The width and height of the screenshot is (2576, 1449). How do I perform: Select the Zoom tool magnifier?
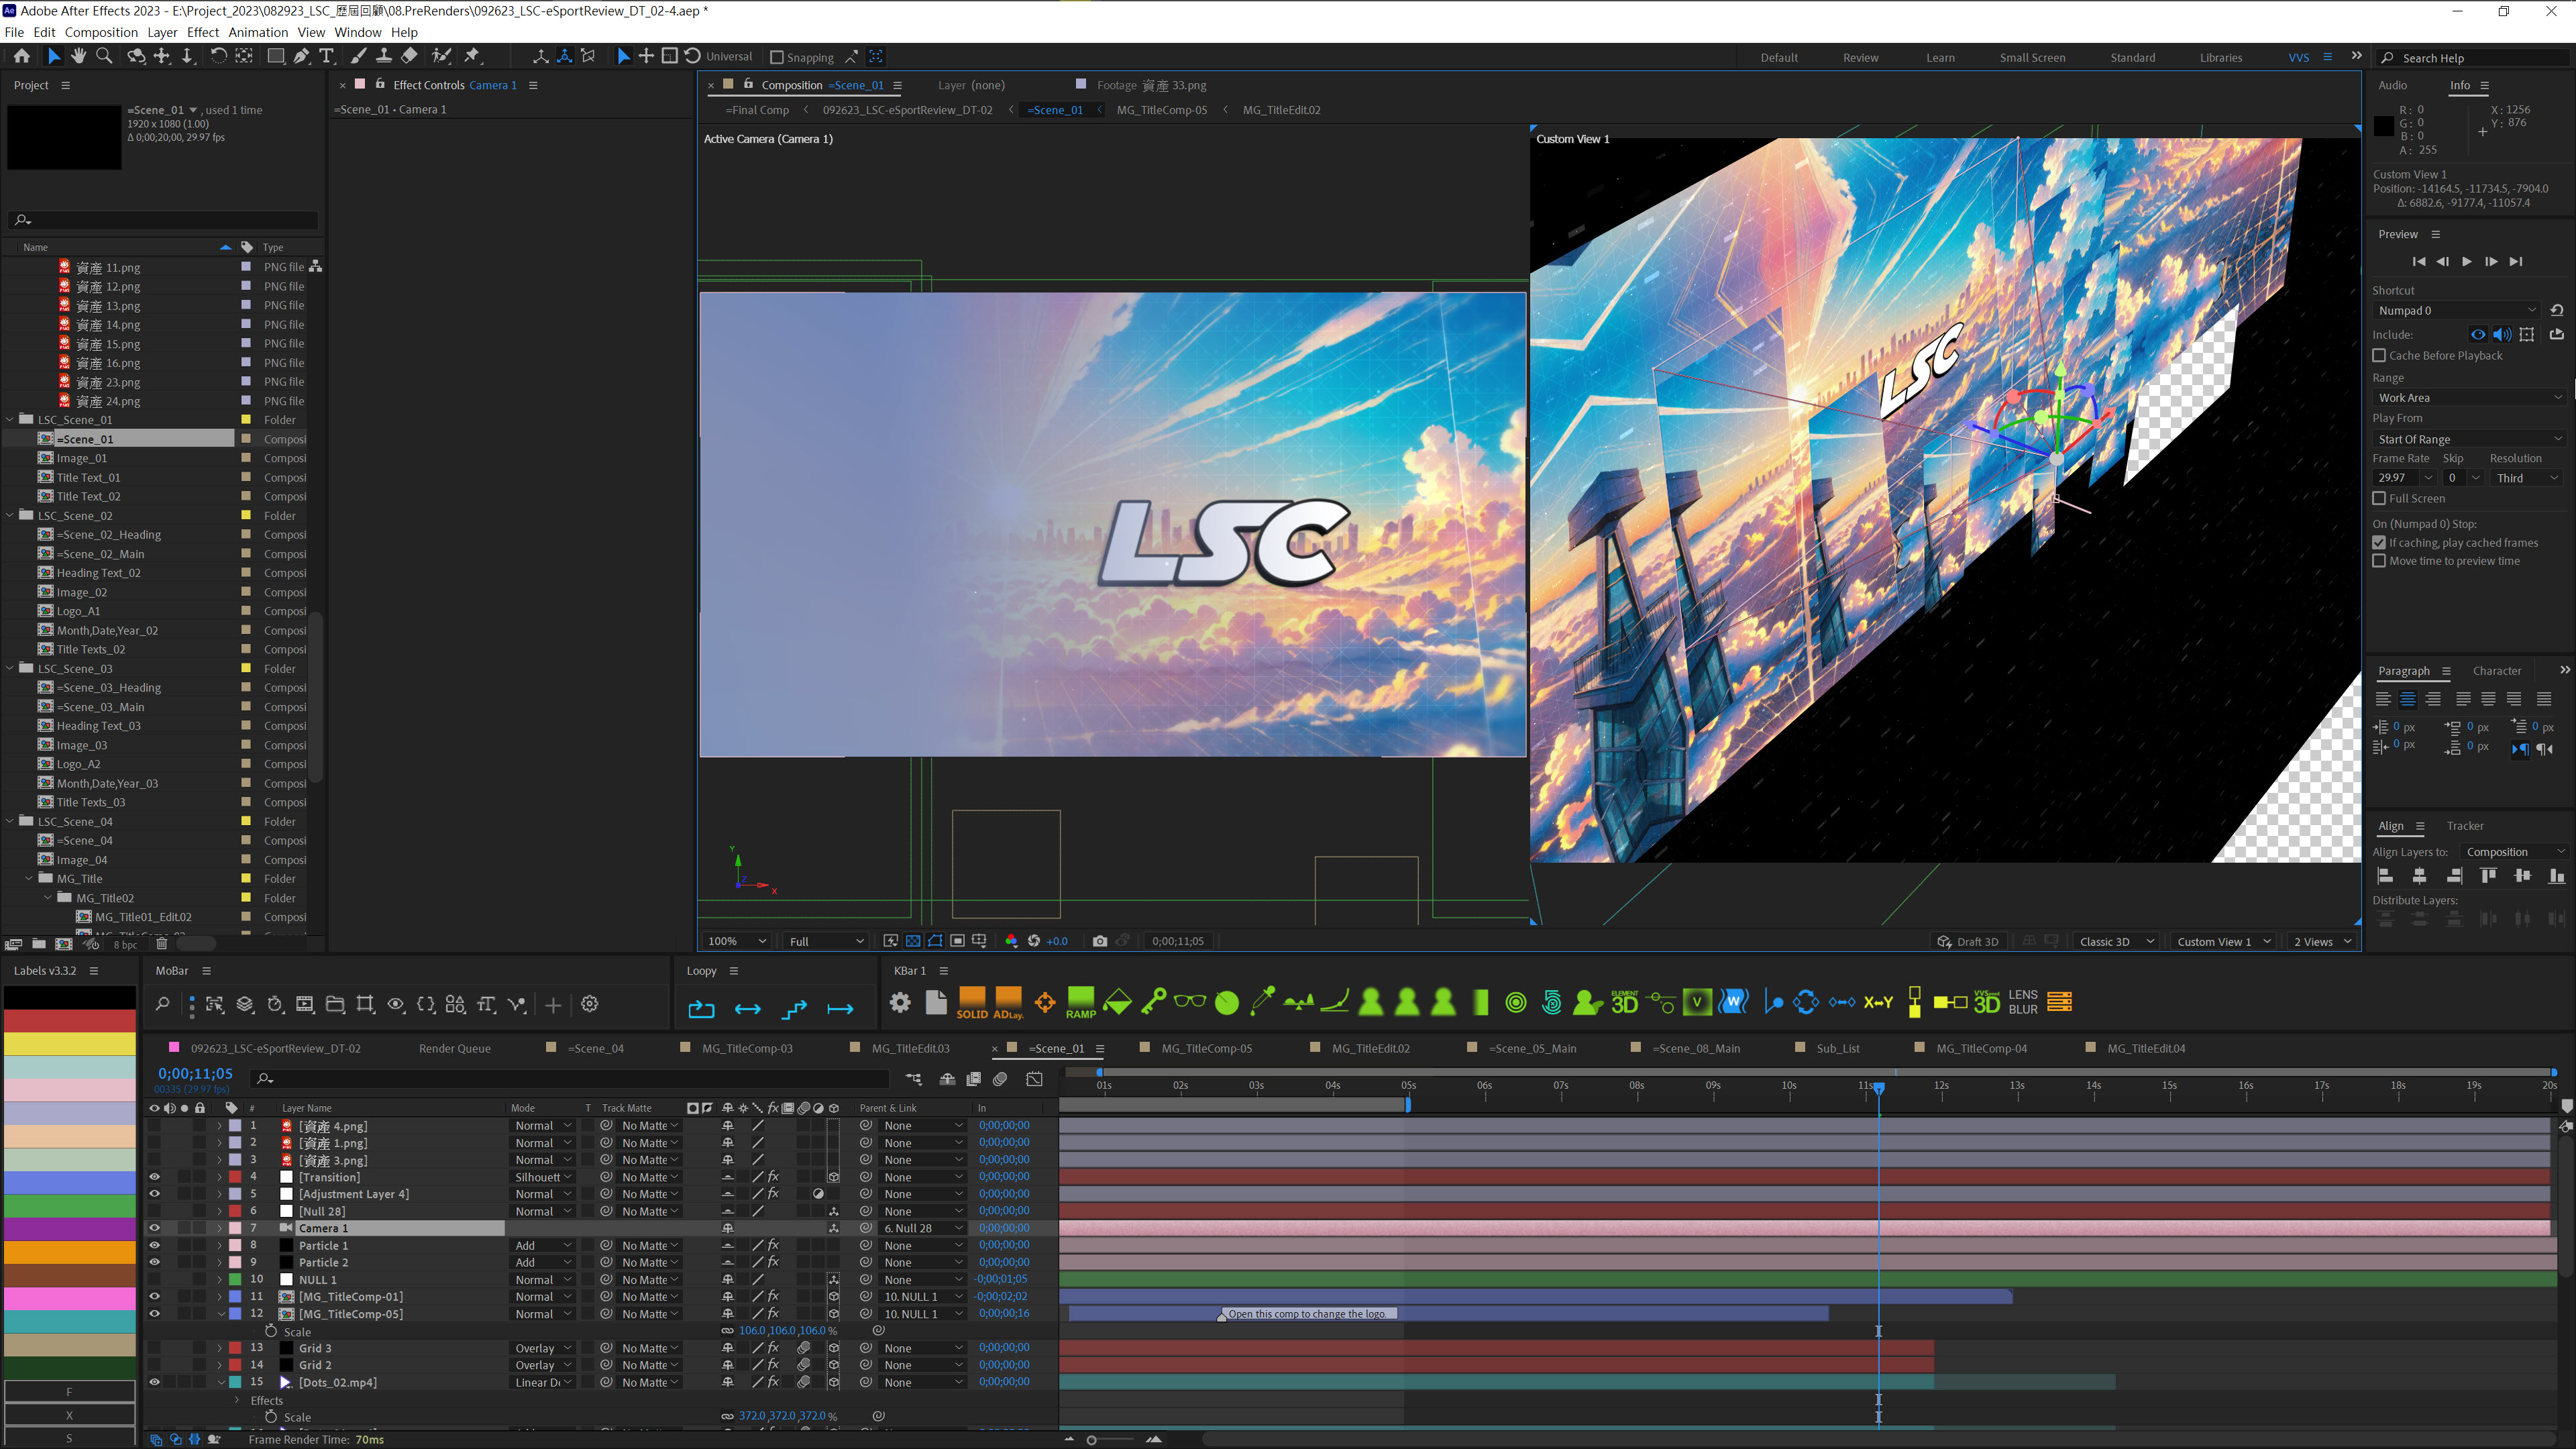point(104,57)
